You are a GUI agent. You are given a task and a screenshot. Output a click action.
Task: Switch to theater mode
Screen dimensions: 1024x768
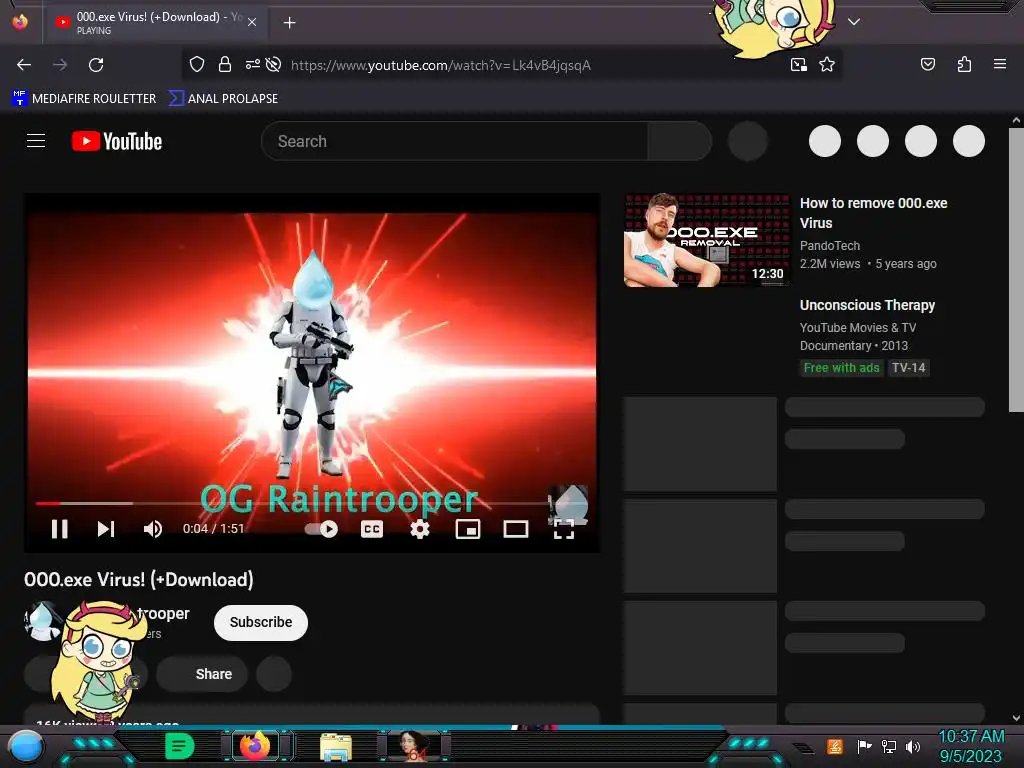tap(515, 529)
